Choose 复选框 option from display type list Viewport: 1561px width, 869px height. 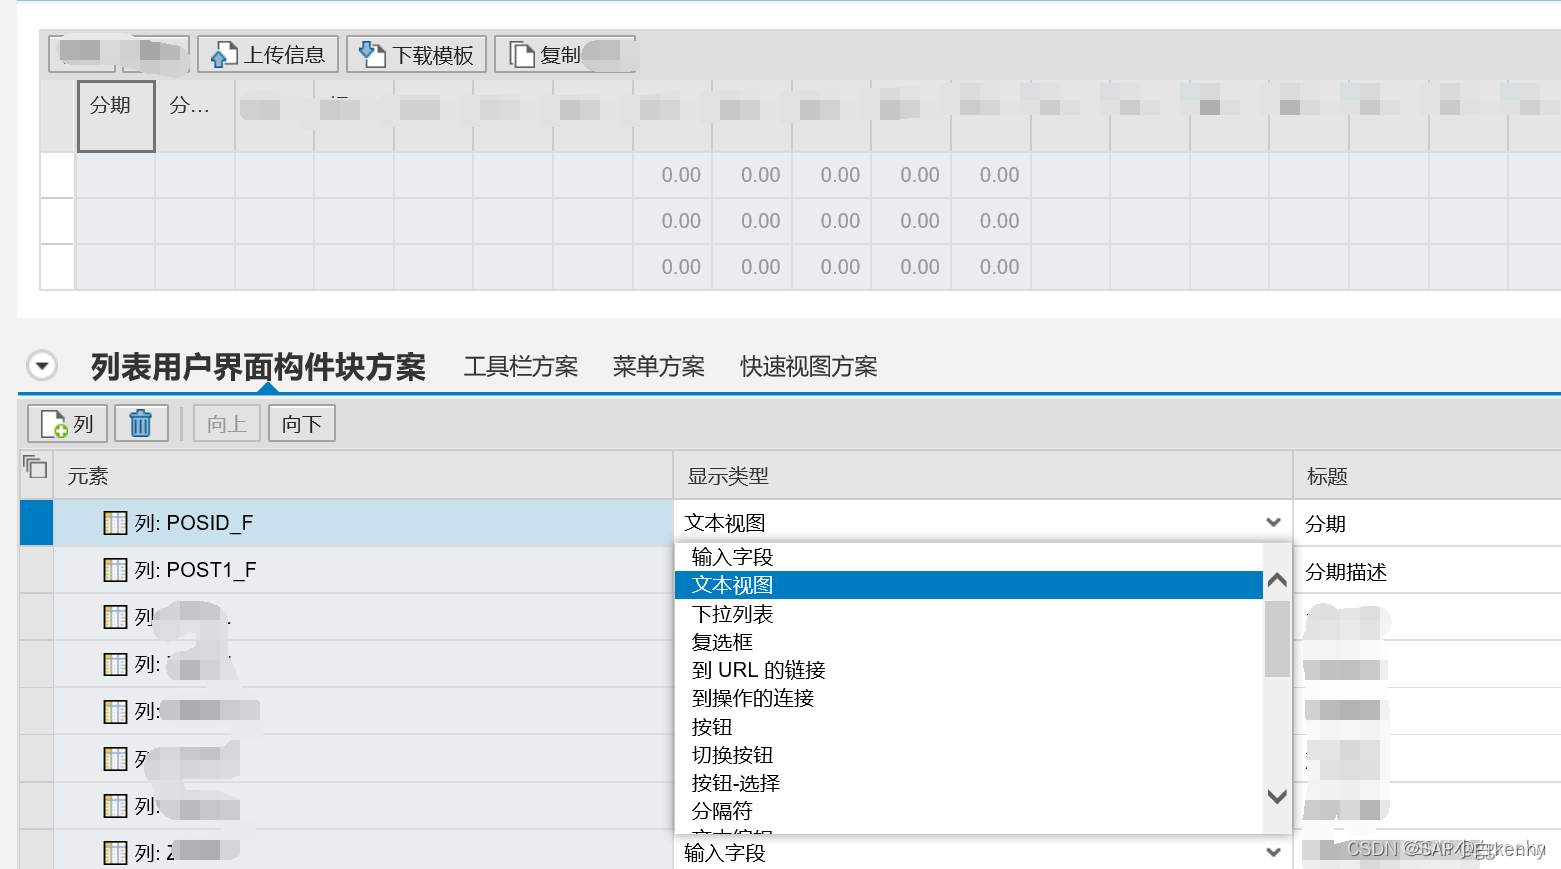723,641
